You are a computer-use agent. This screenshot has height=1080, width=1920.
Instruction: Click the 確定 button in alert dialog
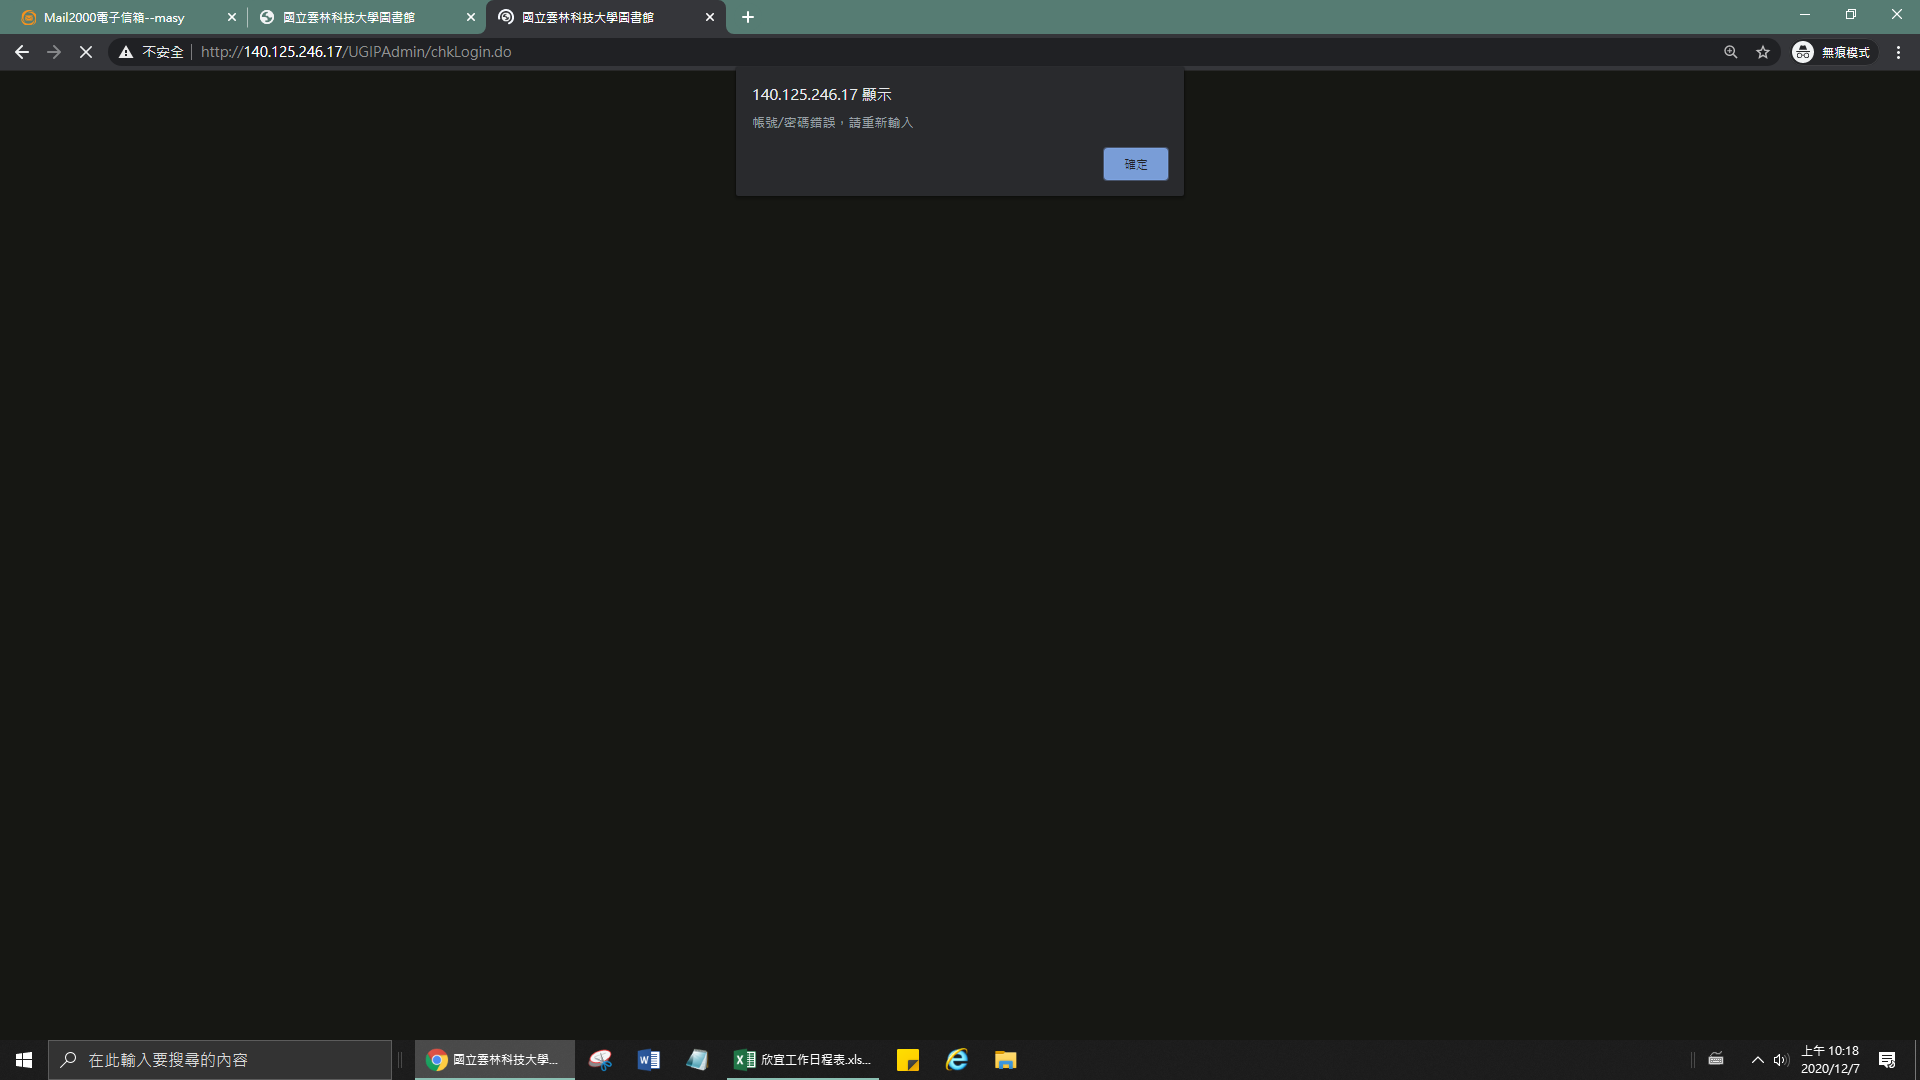(1135, 164)
